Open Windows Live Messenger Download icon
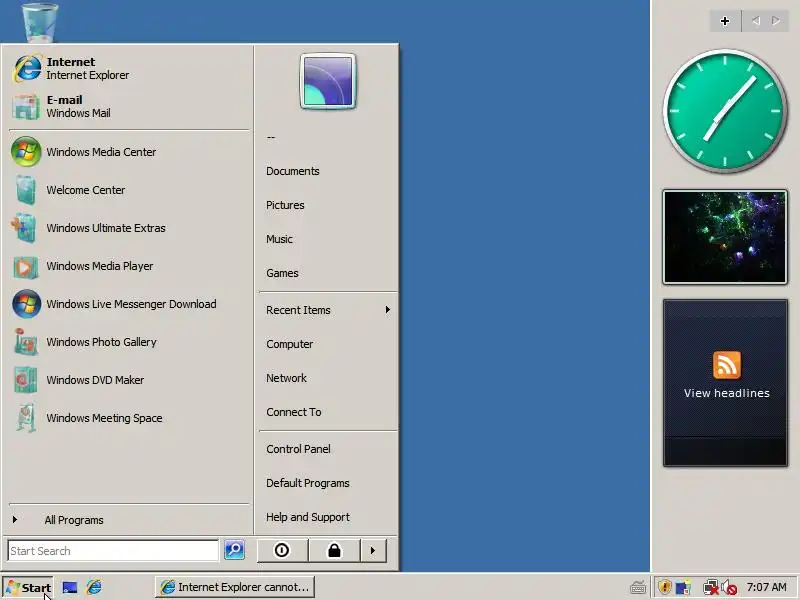The width and height of the screenshot is (800, 600). pyautogui.click(x=27, y=304)
